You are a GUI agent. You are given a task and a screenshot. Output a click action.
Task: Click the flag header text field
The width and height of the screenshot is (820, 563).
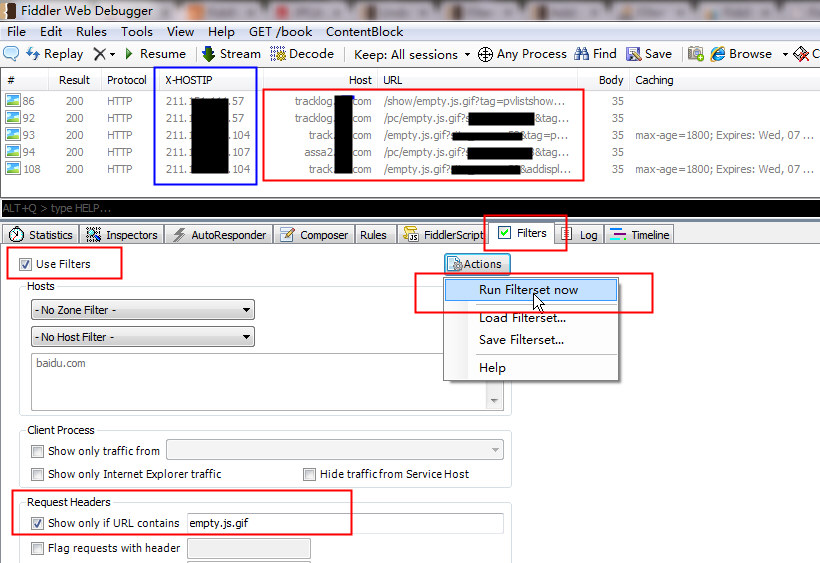[x=249, y=548]
